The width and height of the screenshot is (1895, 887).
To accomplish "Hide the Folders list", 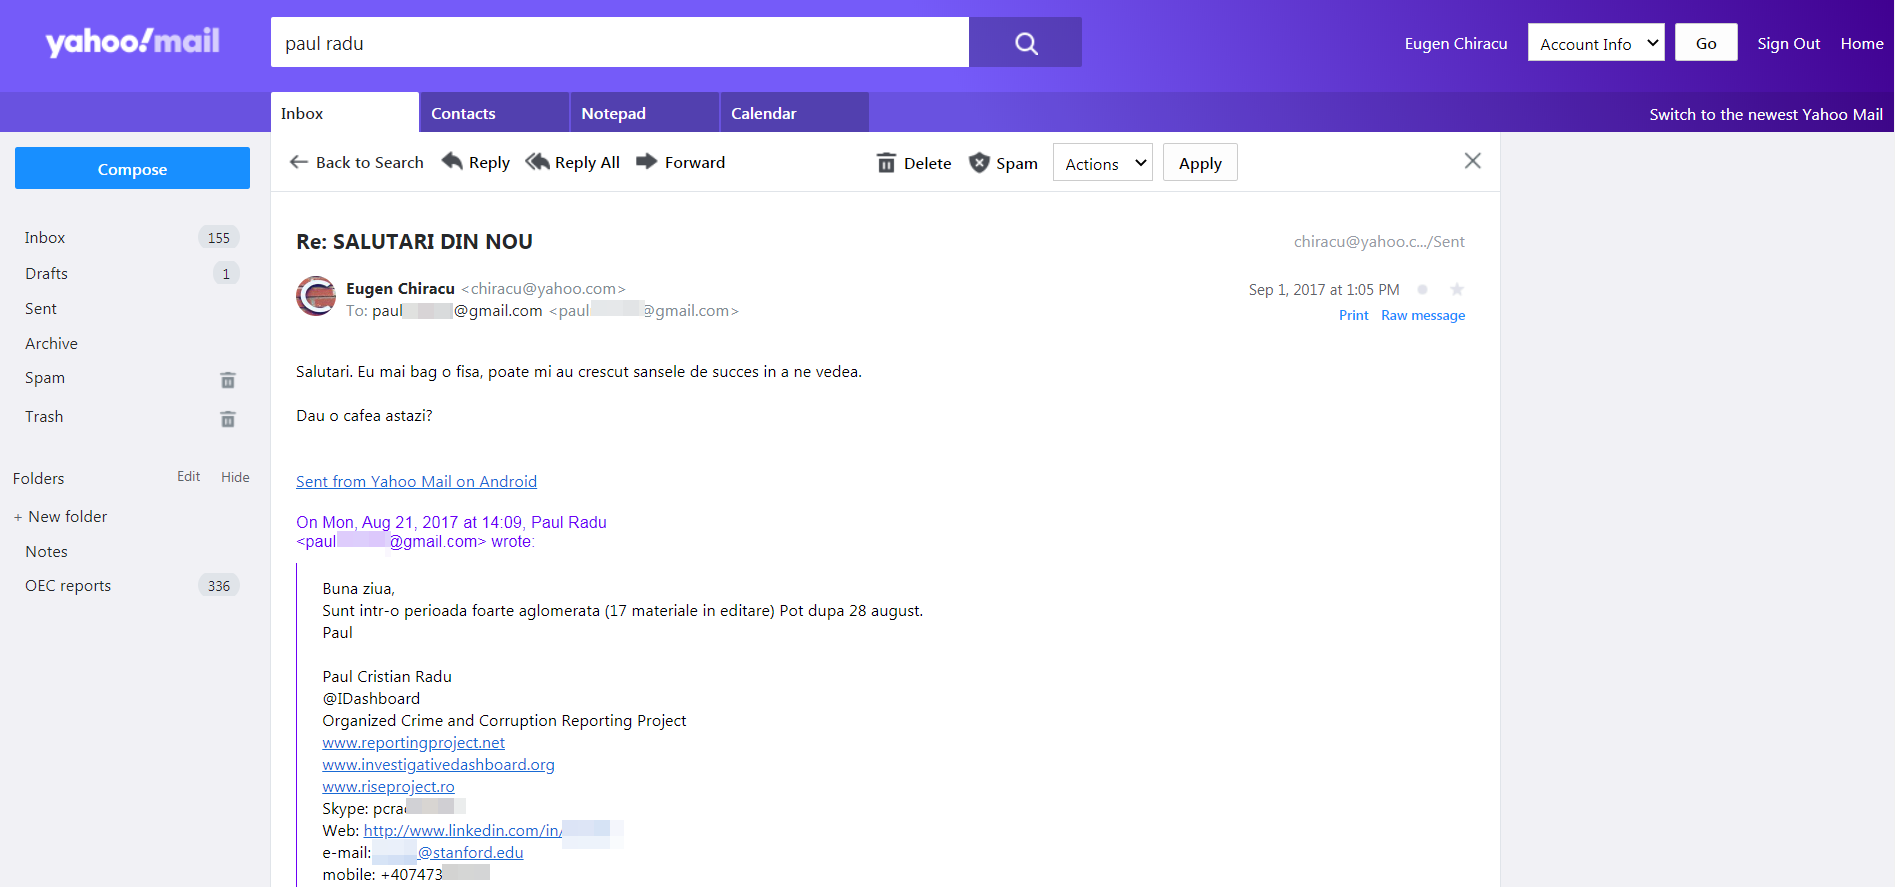I will click(x=235, y=477).
